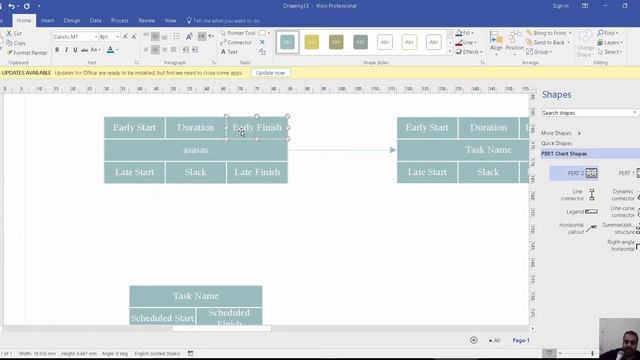Click the Copy icon

point(9,43)
